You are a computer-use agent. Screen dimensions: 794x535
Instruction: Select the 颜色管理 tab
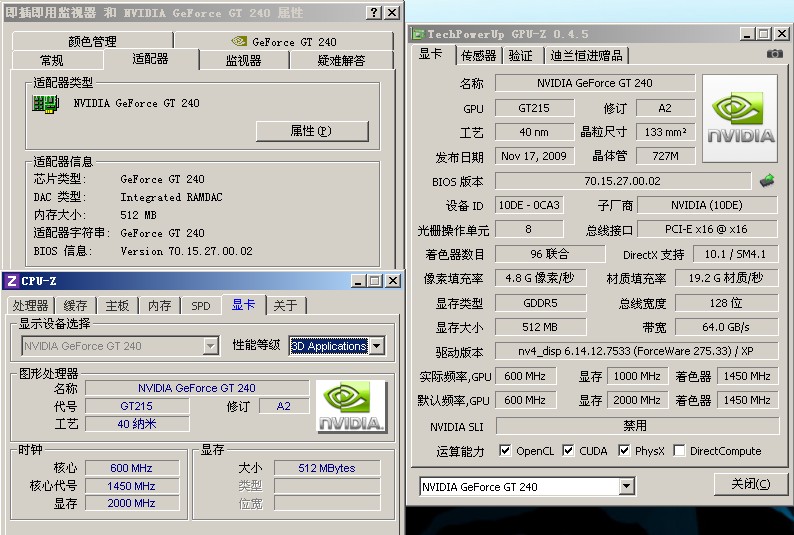click(92, 41)
